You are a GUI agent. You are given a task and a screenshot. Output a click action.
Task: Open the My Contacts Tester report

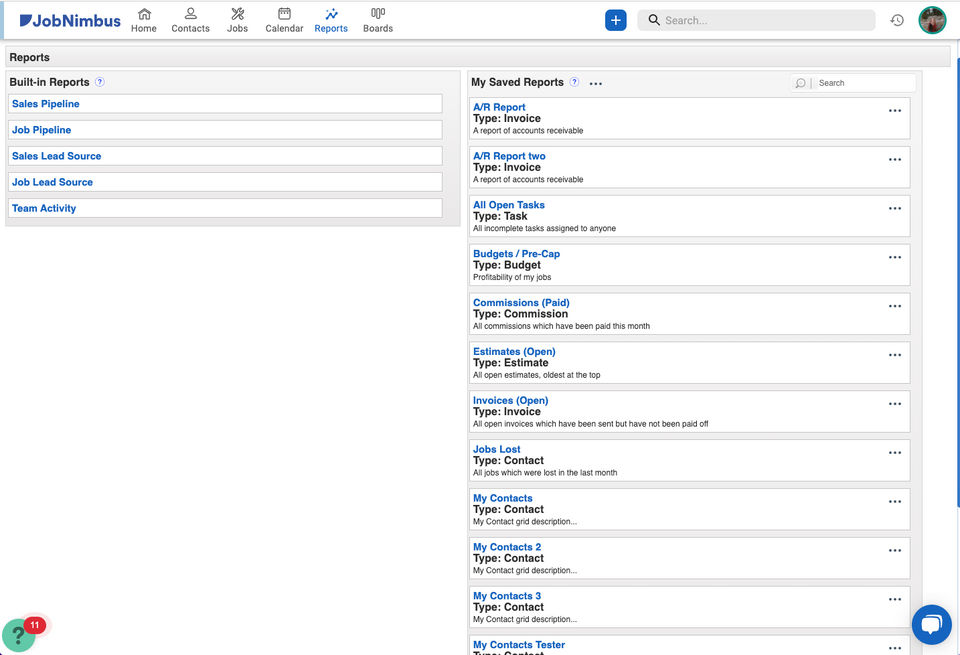click(519, 645)
